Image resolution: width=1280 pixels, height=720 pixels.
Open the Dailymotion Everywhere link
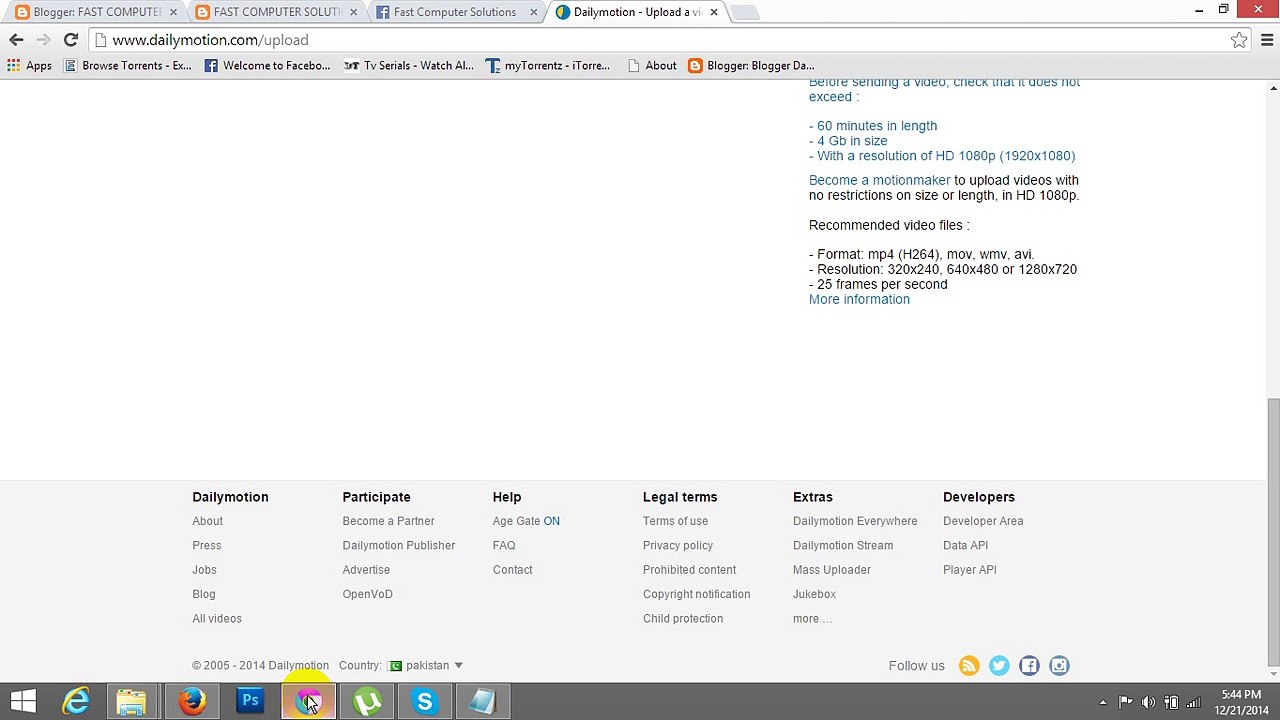(x=855, y=521)
